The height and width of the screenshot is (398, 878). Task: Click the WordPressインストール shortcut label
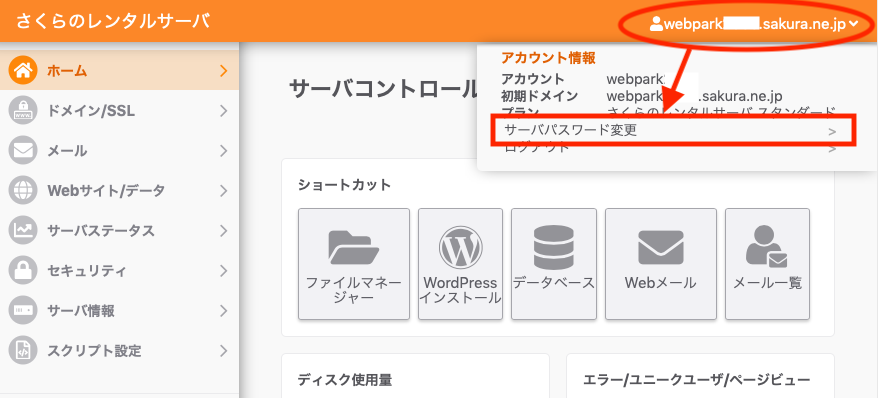(460, 290)
